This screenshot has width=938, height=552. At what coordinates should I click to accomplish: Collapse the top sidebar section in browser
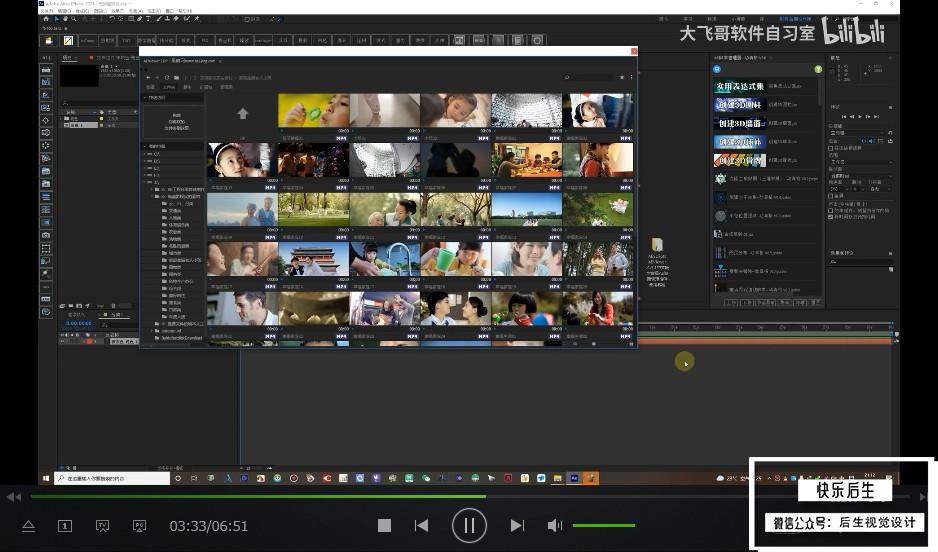coord(145,97)
